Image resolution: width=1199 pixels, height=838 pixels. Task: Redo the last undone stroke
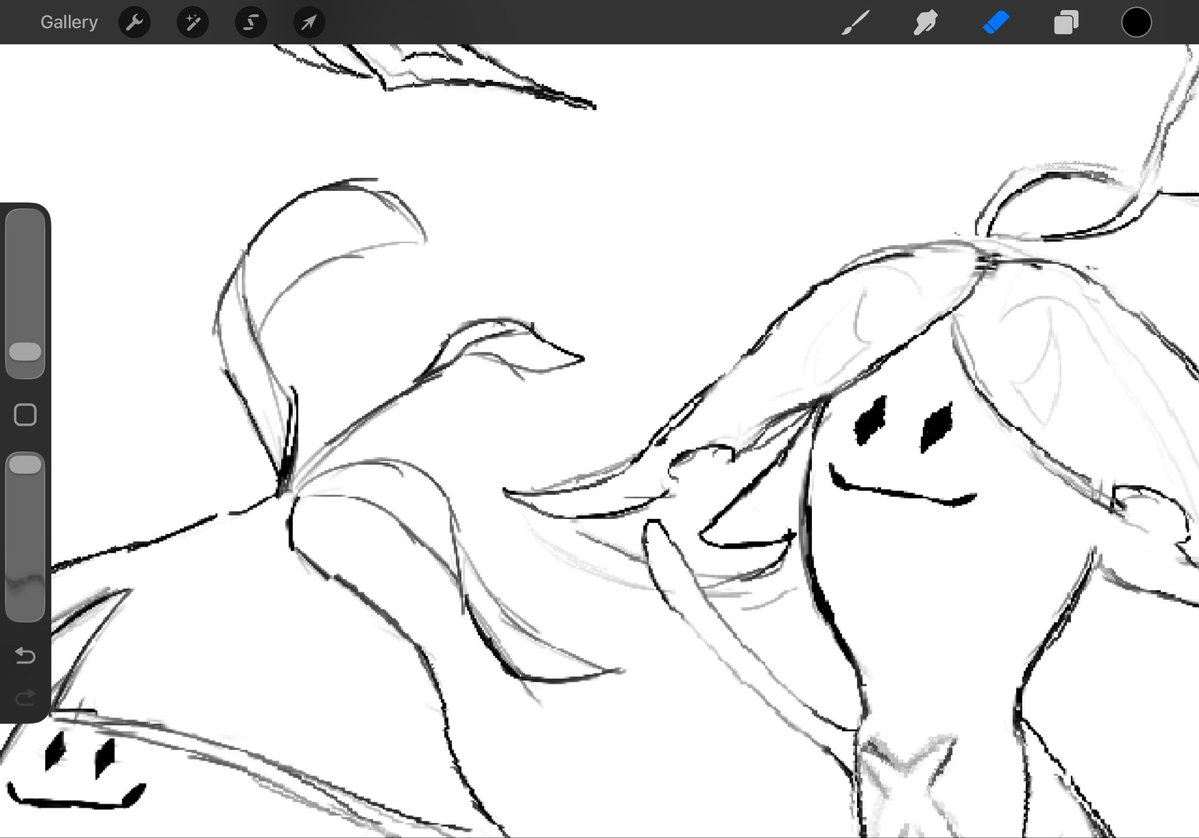click(25, 697)
